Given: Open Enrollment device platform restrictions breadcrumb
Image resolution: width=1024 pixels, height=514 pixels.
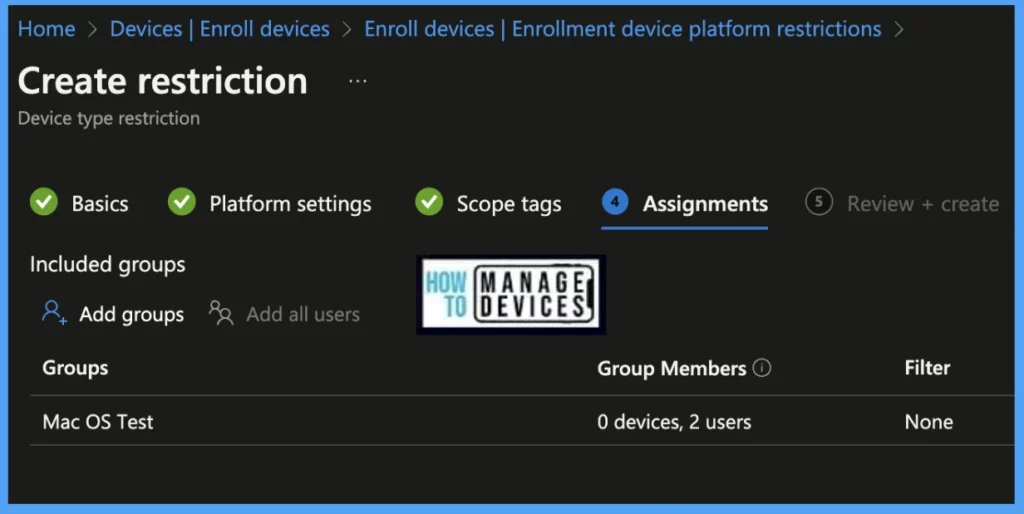Looking at the screenshot, I should (622, 29).
